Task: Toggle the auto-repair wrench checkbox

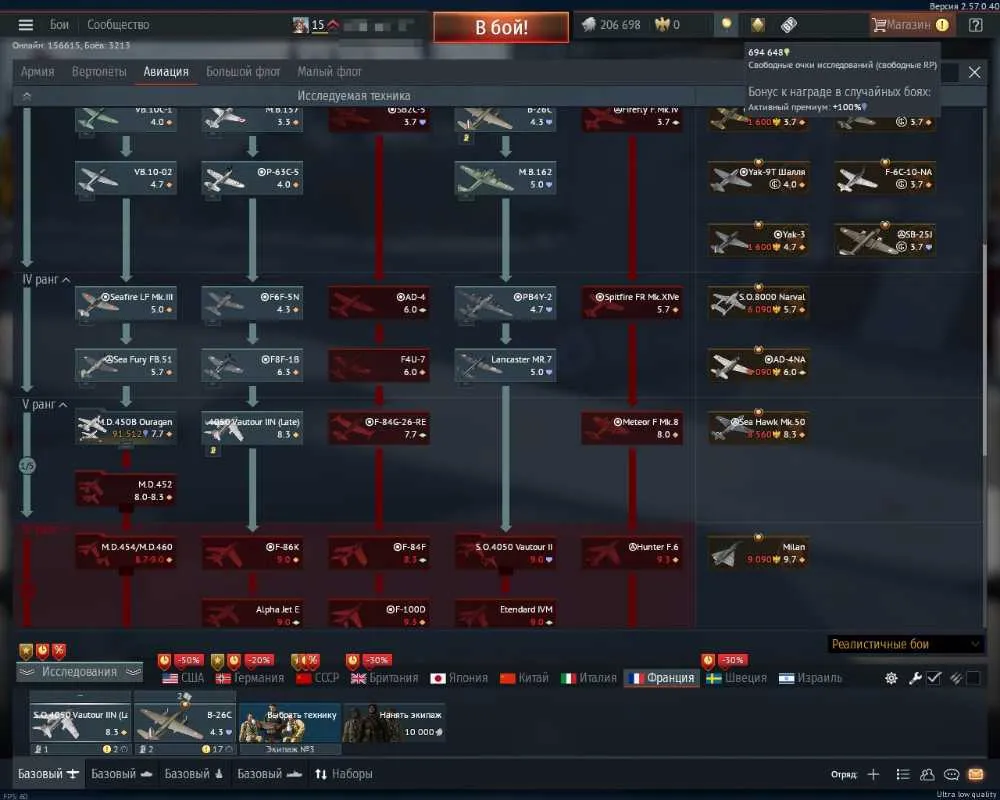Action: (934, 678)
